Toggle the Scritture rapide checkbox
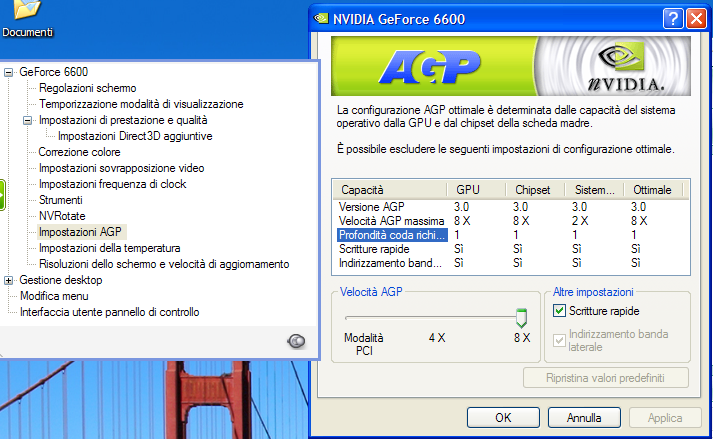The image size is (713, 439). (559, 311)
